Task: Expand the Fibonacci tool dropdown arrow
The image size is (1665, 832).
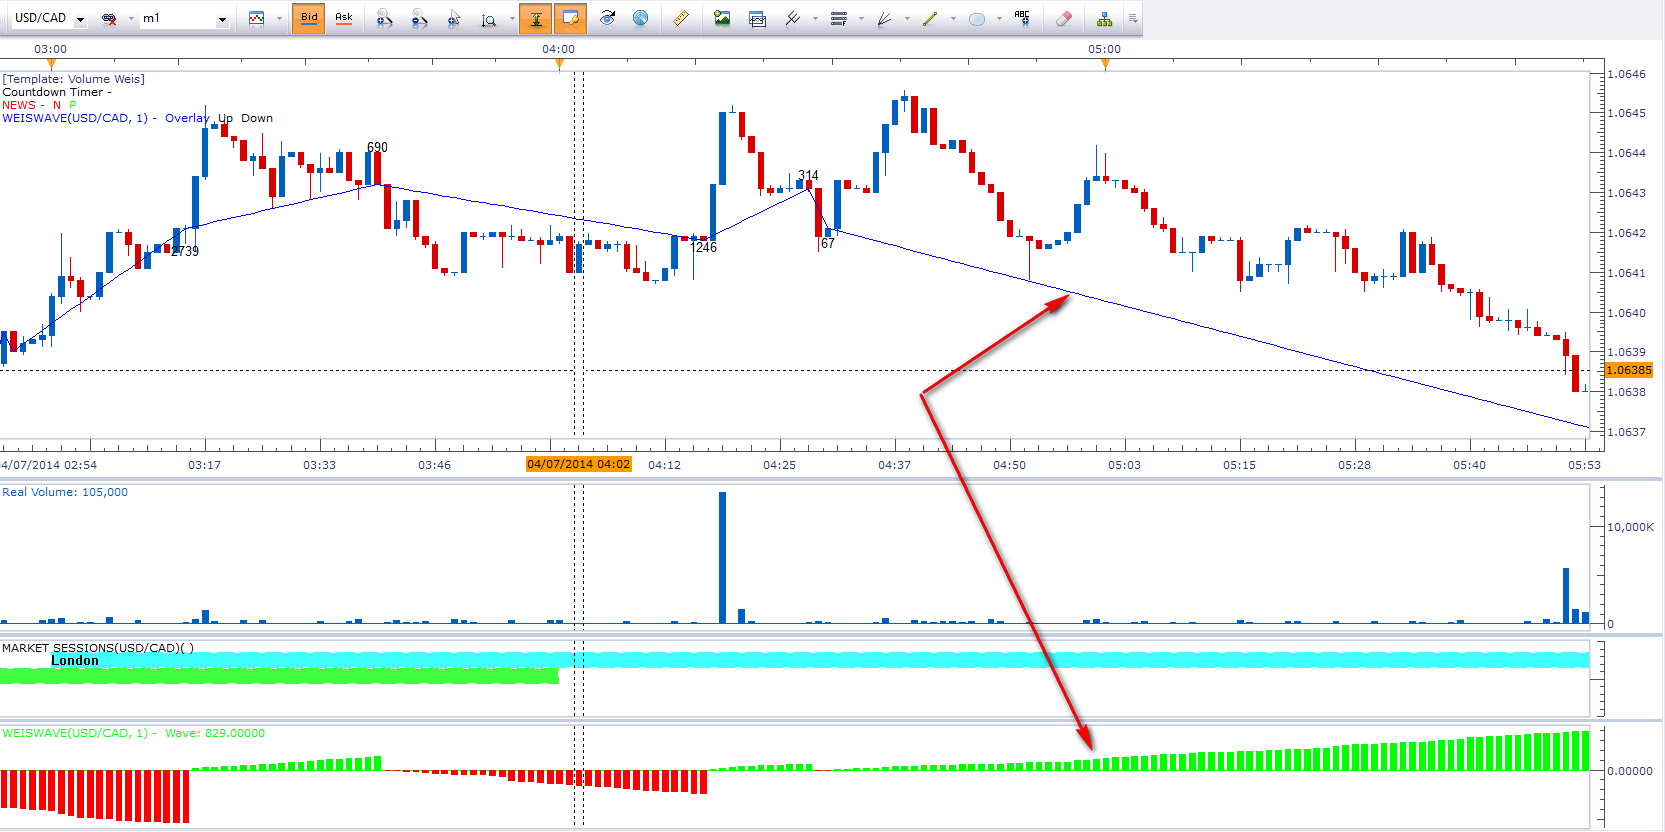Action: point(861,18)
